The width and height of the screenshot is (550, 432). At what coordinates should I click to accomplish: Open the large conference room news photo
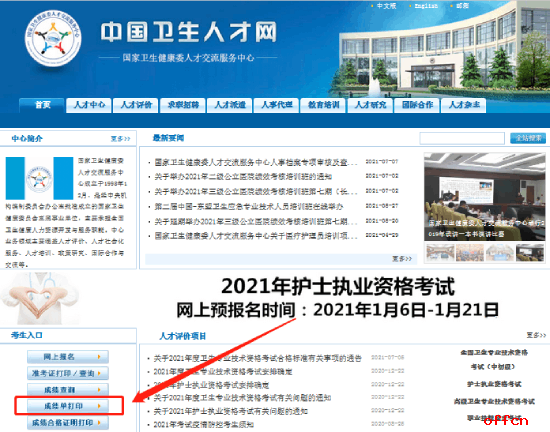(x=484, y=197)
